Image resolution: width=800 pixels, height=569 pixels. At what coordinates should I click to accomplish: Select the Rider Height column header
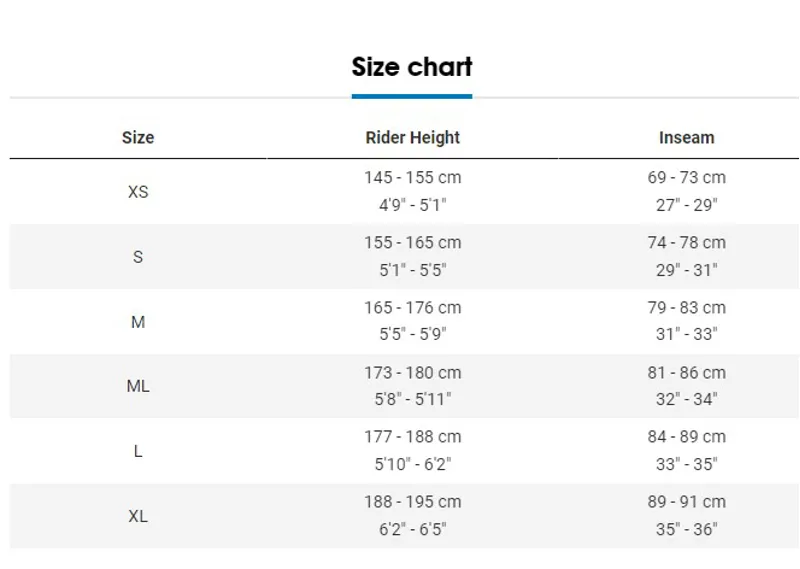pos(412,138)
